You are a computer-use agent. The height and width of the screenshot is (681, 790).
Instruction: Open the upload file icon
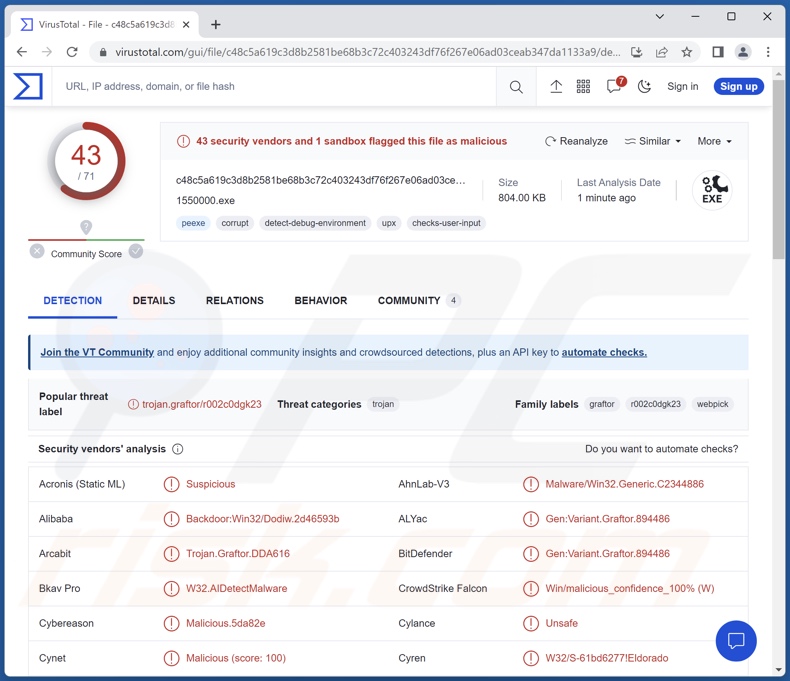point(556,87)
